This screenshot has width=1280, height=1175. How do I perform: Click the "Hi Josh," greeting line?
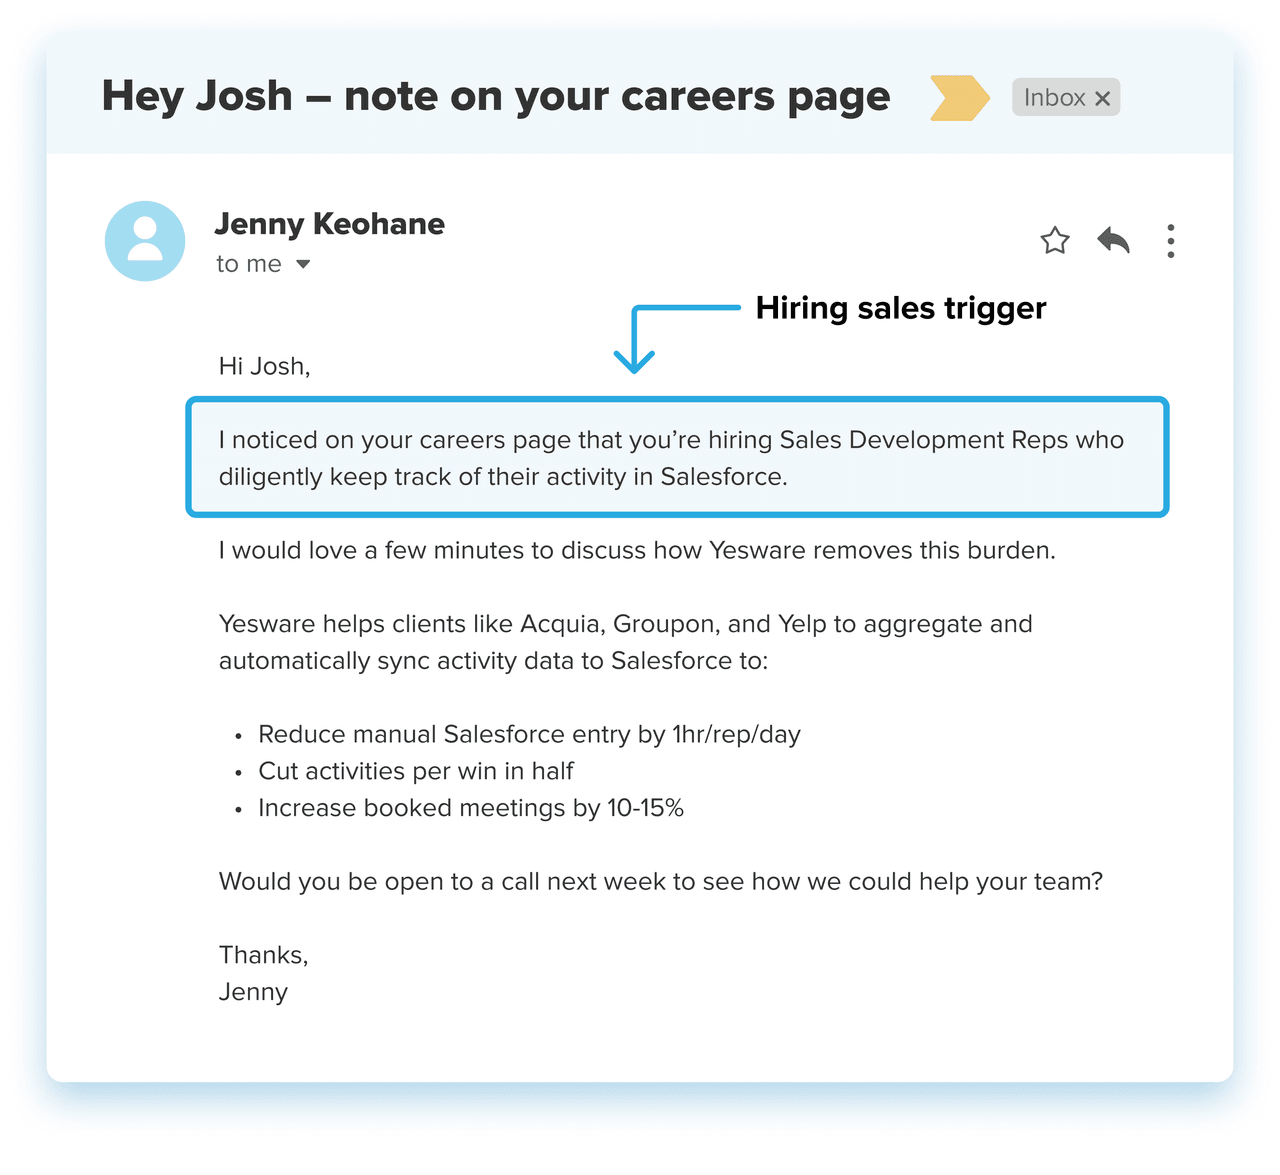[x=265, y=367]
